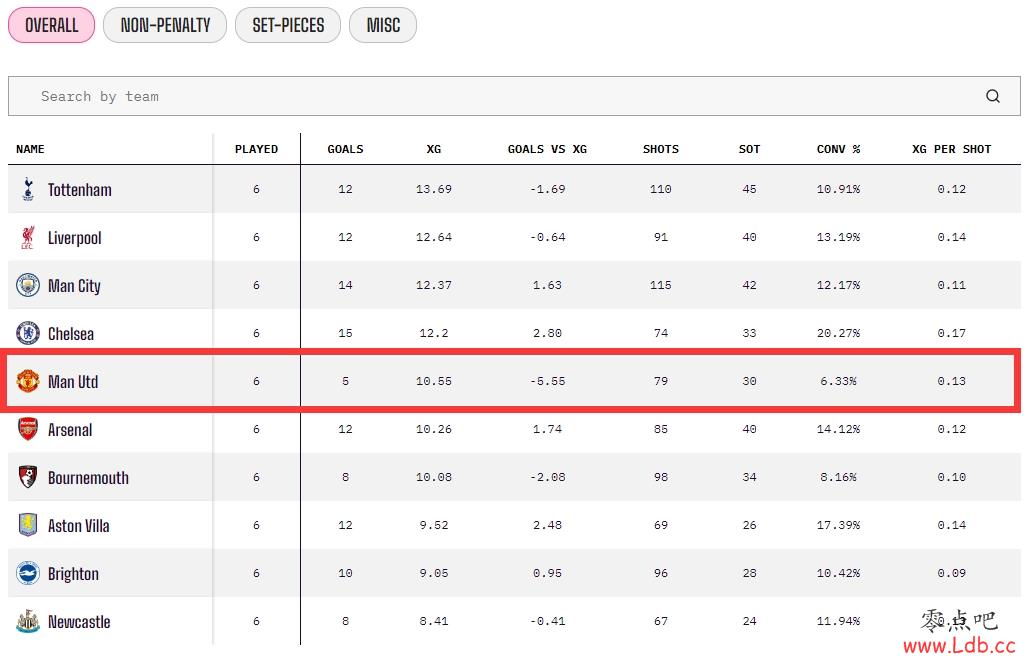Select Newcastle's XG value 8.41
This screenshot has width=1025, height=656.
pos(433,621)
